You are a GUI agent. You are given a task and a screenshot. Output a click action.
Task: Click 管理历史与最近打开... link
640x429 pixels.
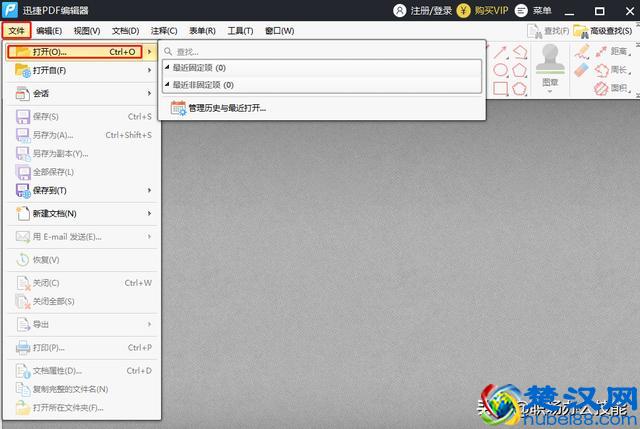(227, 108)
